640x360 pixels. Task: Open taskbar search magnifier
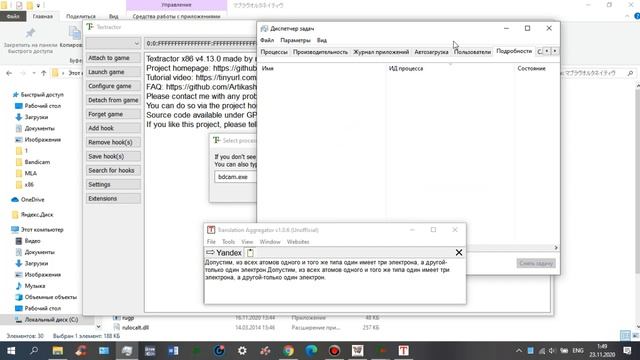[x=34, y=351]
